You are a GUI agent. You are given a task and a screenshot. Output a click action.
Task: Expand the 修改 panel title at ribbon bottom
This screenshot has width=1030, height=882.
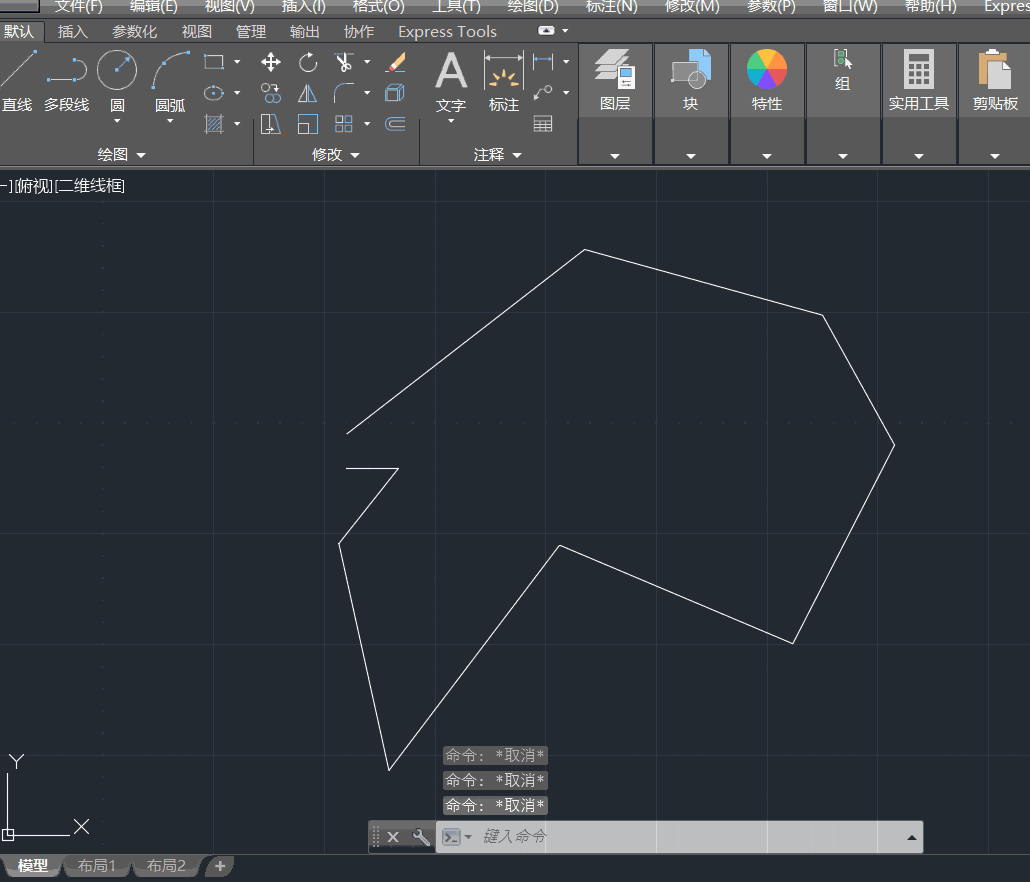coord(336,155)
